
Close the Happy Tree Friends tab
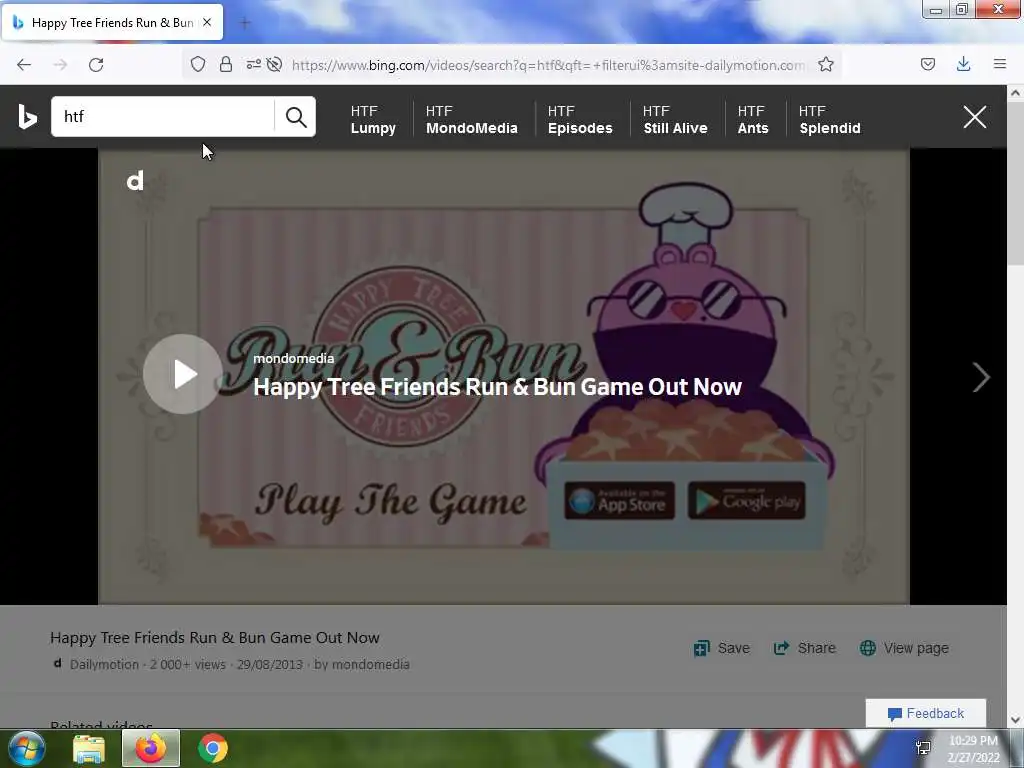[x=207, y=22]
